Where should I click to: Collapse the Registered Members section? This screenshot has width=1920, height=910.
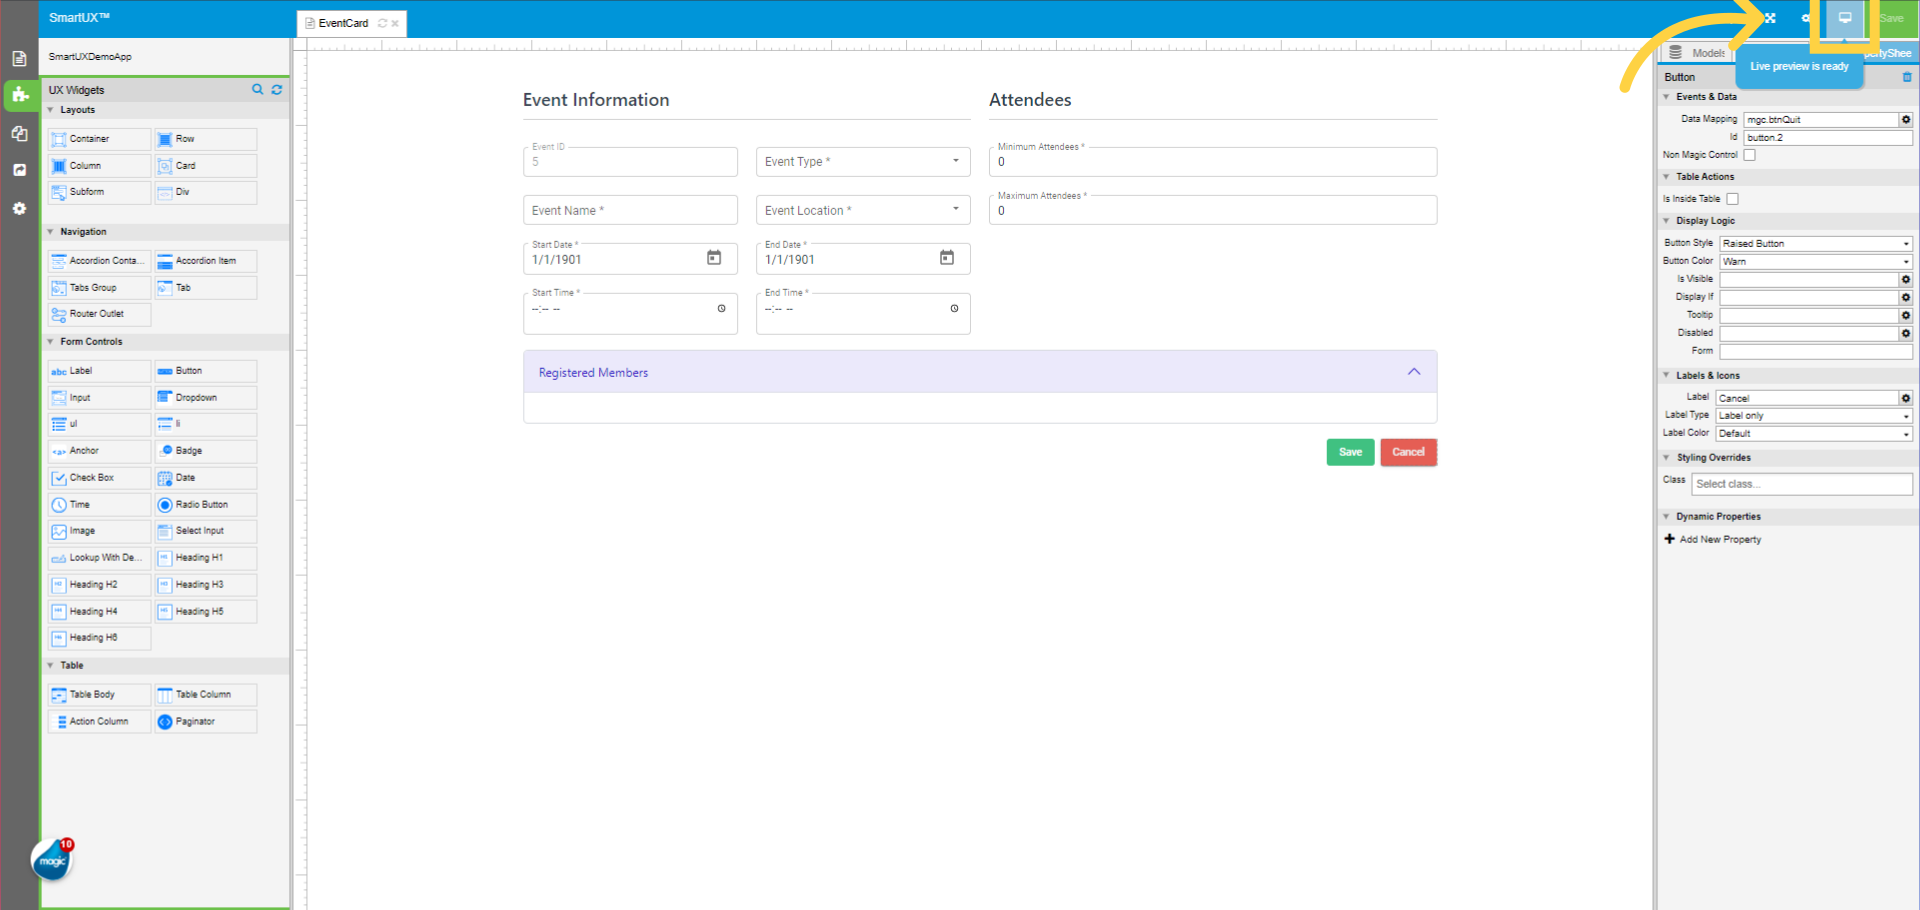coord(1414,371)
